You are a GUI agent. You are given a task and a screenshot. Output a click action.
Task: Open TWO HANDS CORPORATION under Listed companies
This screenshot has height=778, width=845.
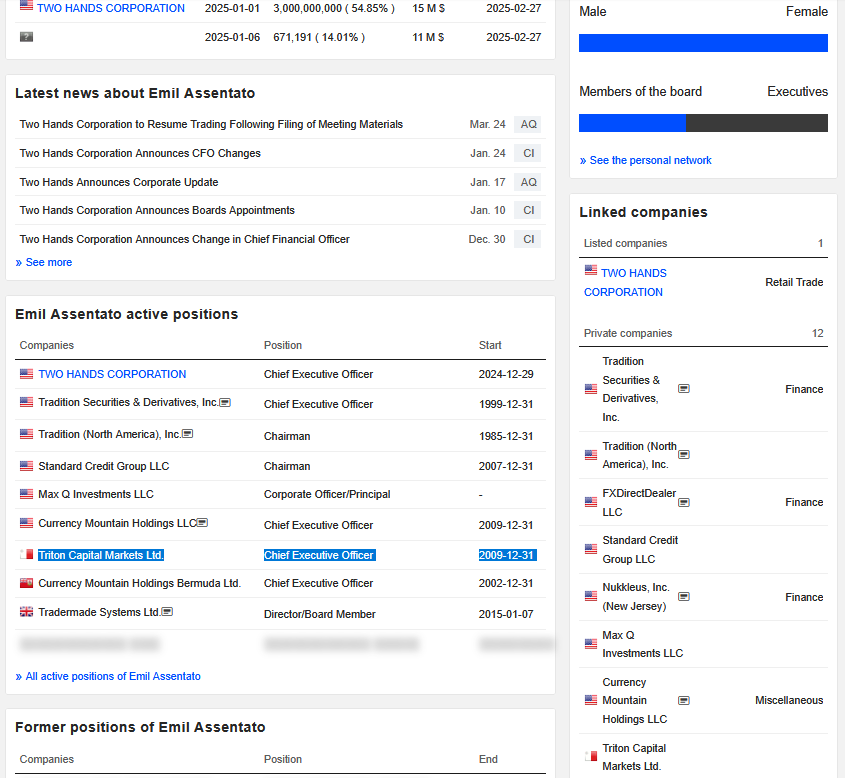point(625,282)
